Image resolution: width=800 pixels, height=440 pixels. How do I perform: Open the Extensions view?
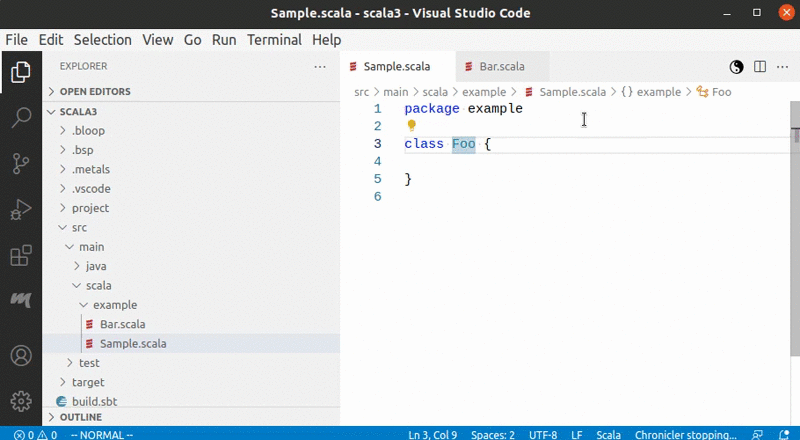click(x=21, y=255)
